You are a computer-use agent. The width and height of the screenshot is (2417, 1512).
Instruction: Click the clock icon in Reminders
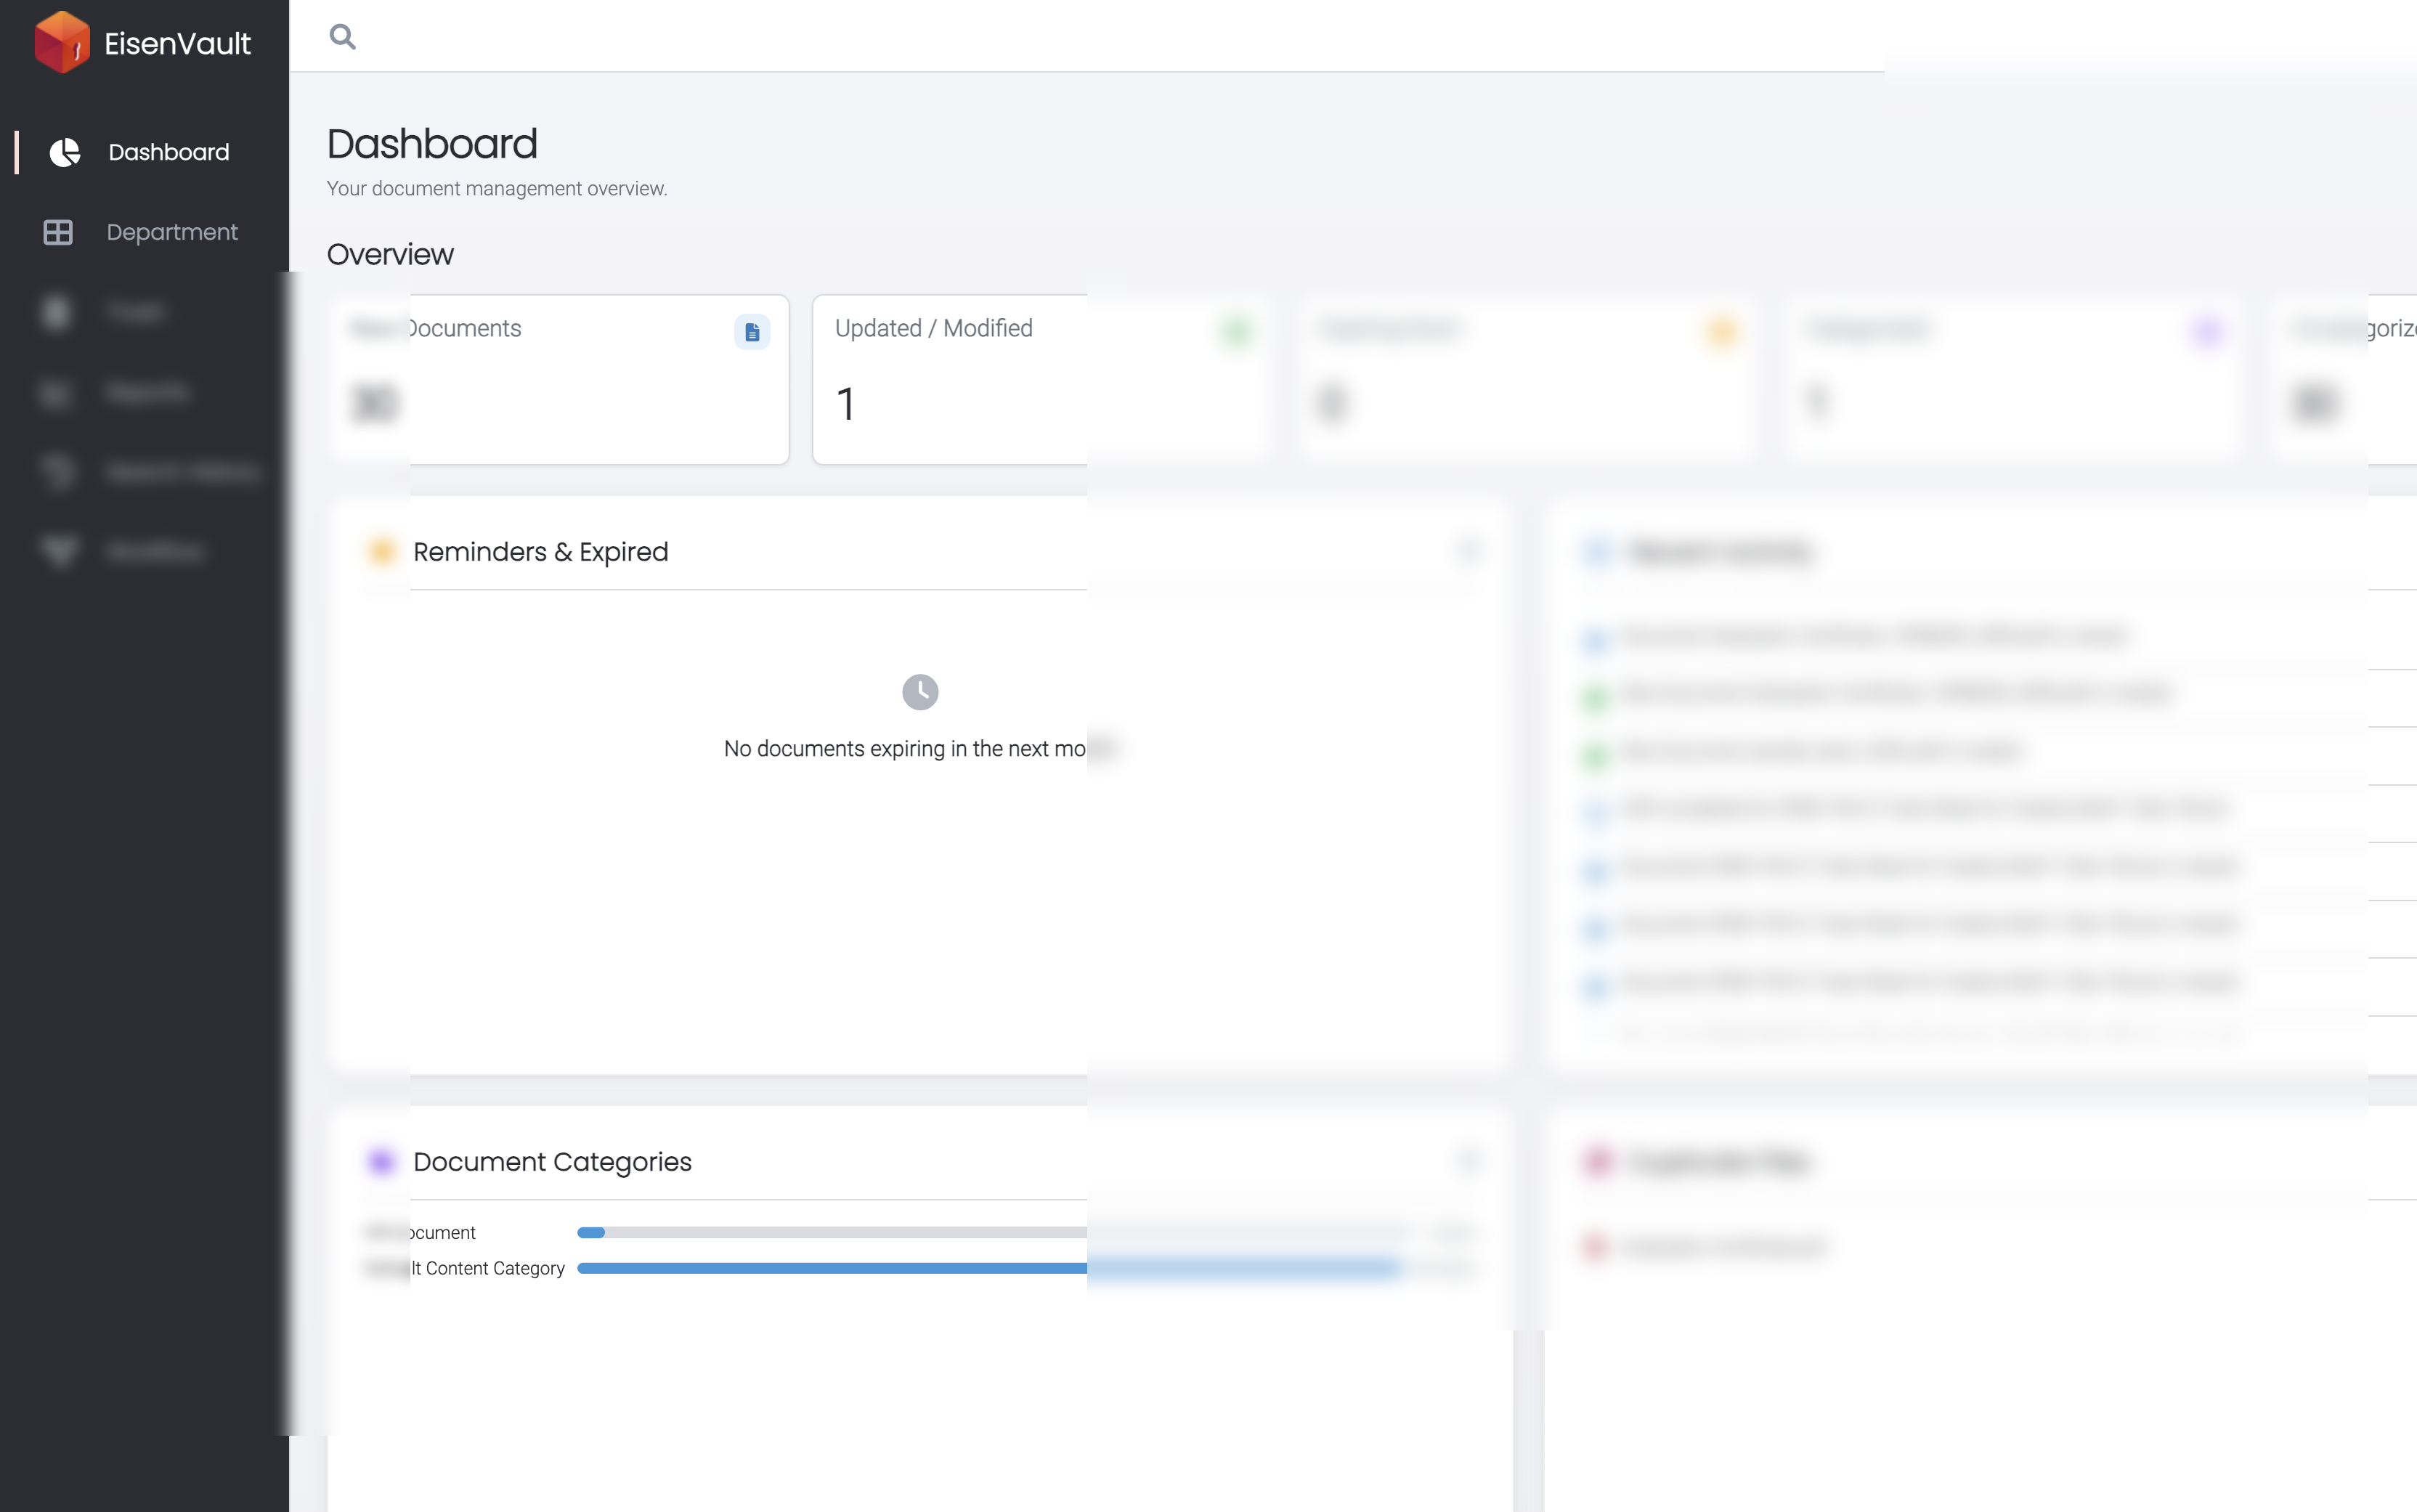click(920, 692)
